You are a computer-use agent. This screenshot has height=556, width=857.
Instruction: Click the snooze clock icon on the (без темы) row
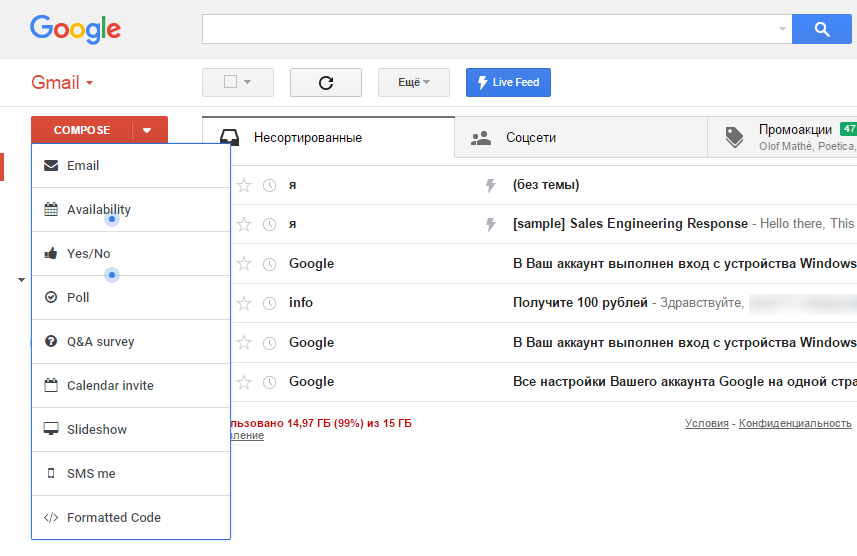point(269,185)
